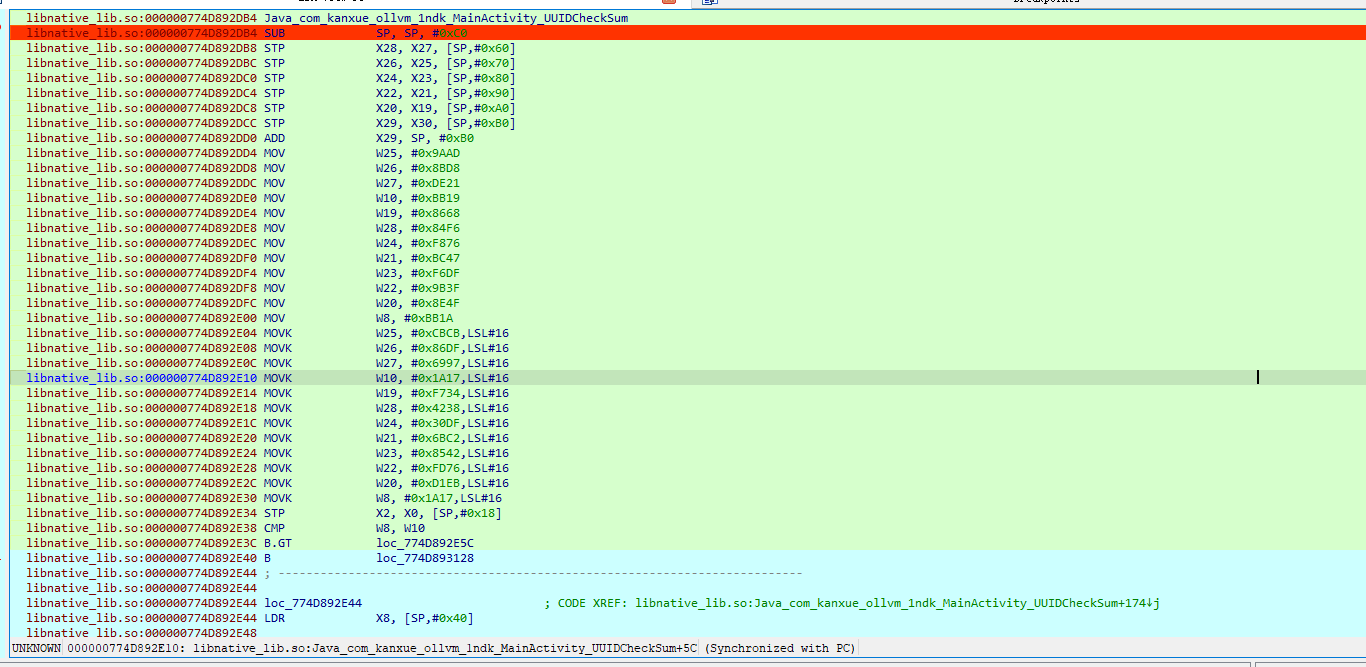Click the MOV W19, #0x8668 line

(243, 213)
